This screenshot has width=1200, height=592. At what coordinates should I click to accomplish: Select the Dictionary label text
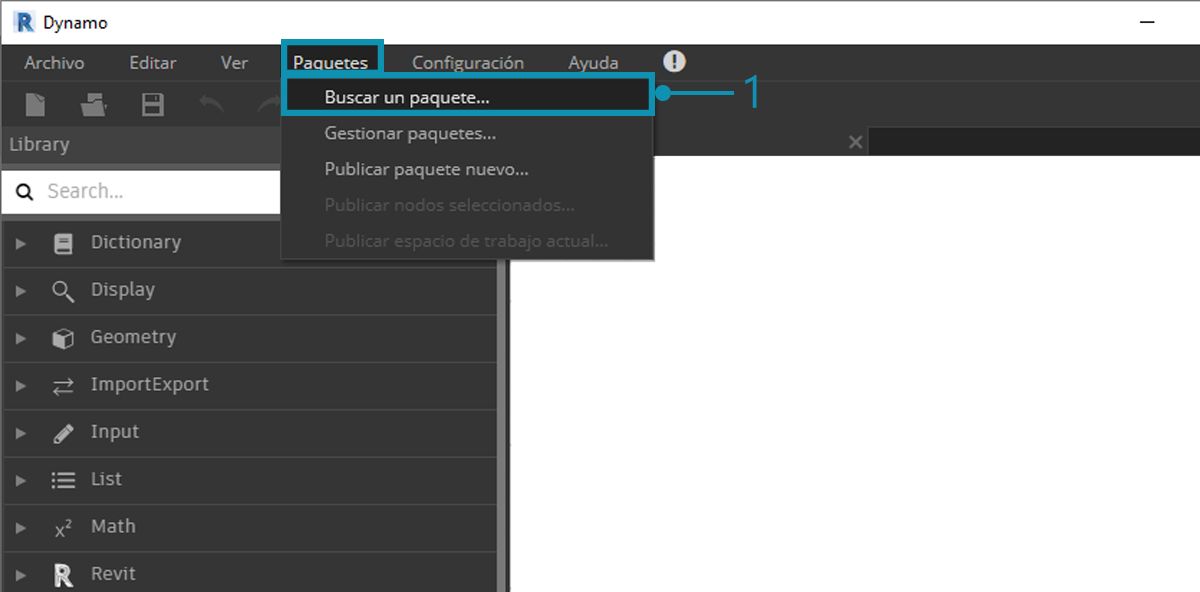tap(136, 242)
